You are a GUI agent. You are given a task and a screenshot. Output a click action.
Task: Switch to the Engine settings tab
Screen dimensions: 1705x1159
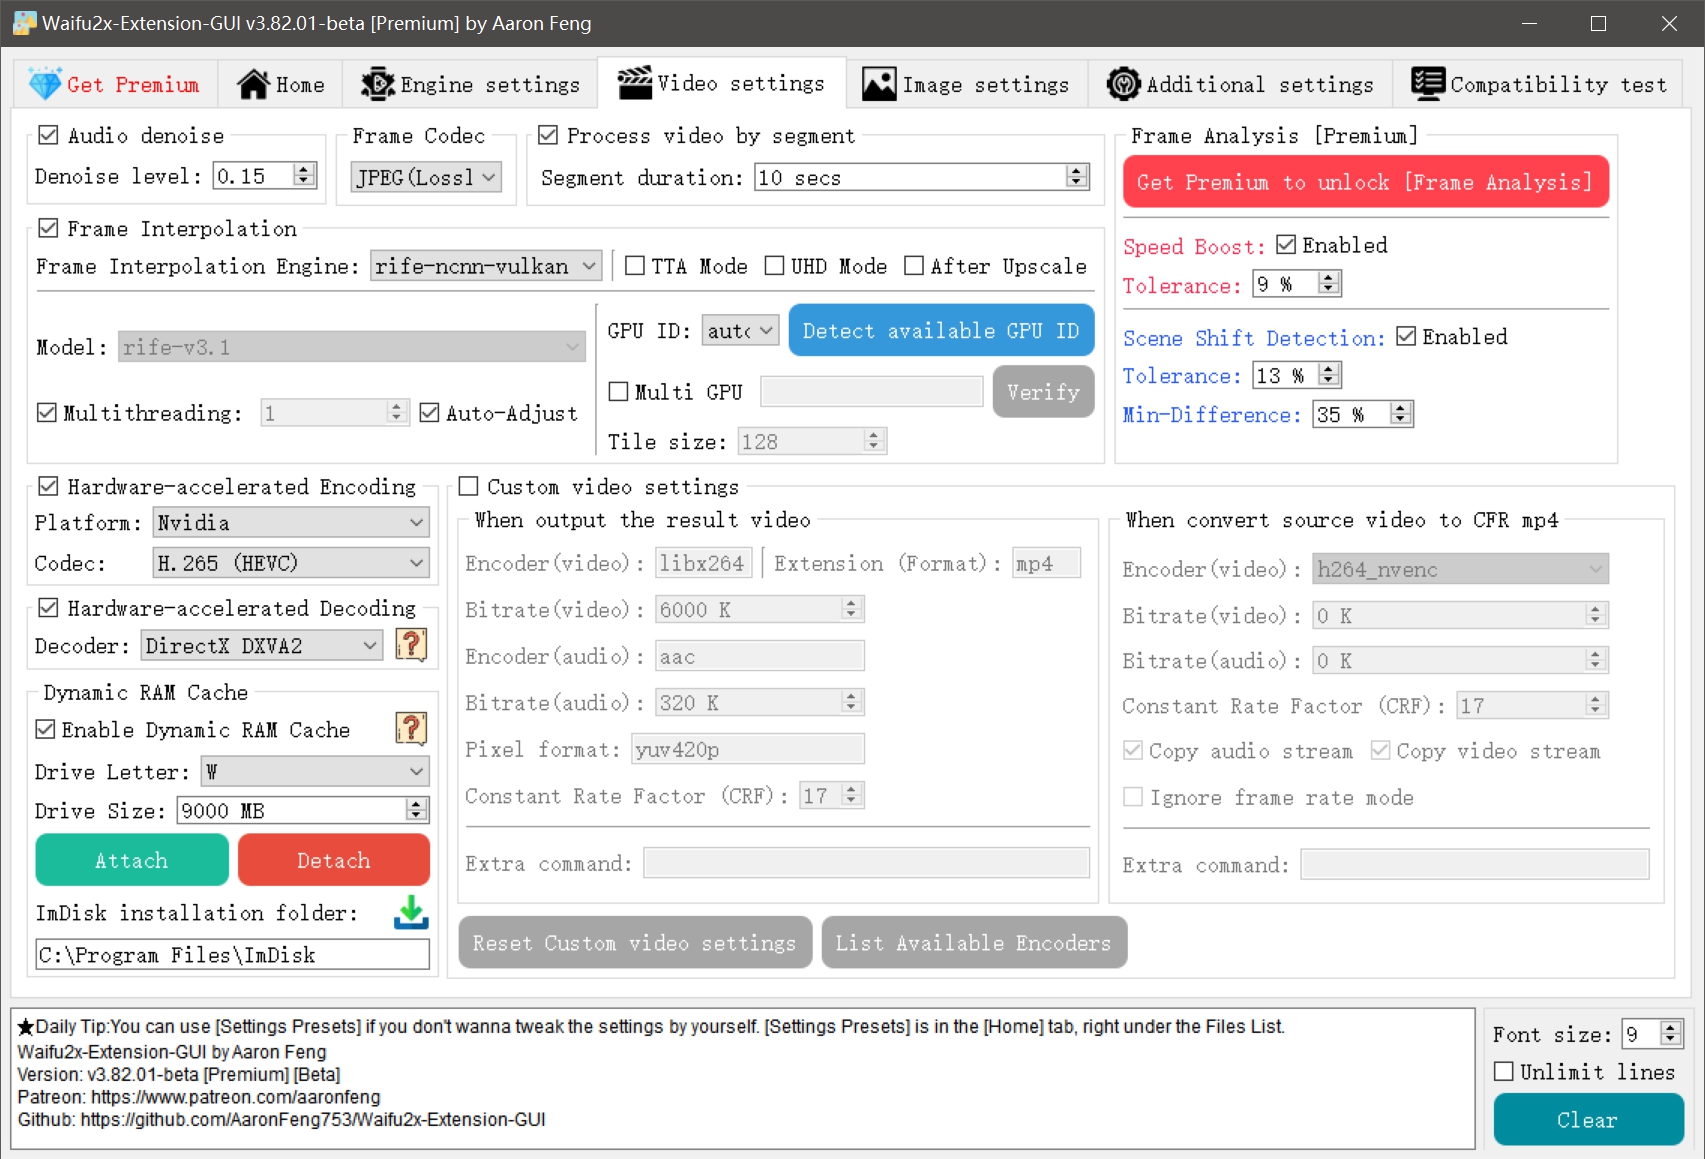point(471,84)
